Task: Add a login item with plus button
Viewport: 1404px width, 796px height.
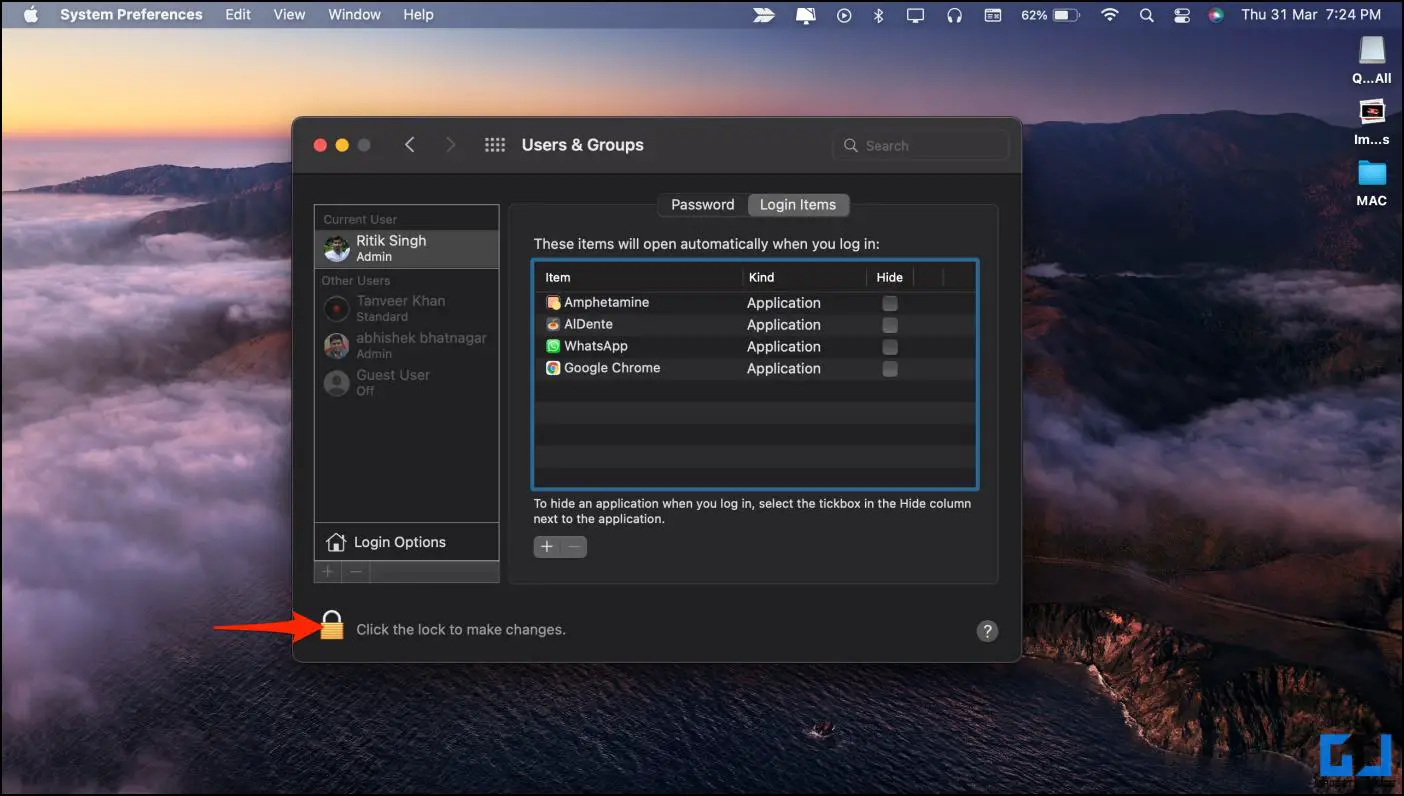Action: click(546, 547)
